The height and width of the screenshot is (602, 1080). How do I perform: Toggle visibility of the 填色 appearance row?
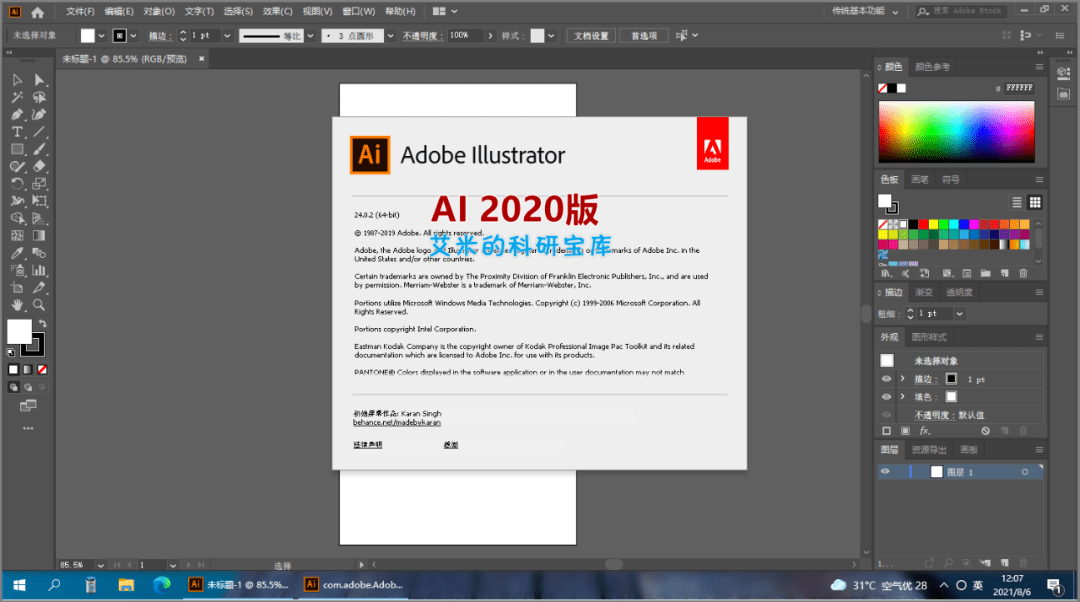[x=886, y=397]
